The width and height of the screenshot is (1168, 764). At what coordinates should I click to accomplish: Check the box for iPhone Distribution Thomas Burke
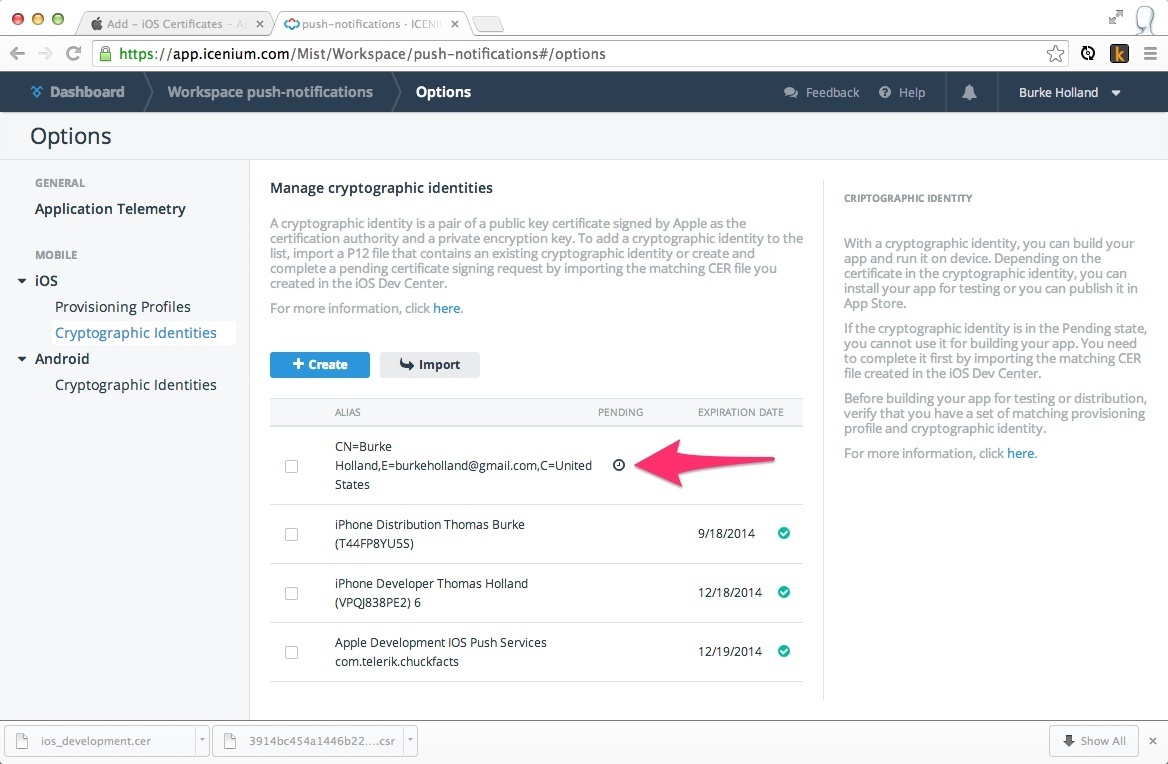[291, 534]
